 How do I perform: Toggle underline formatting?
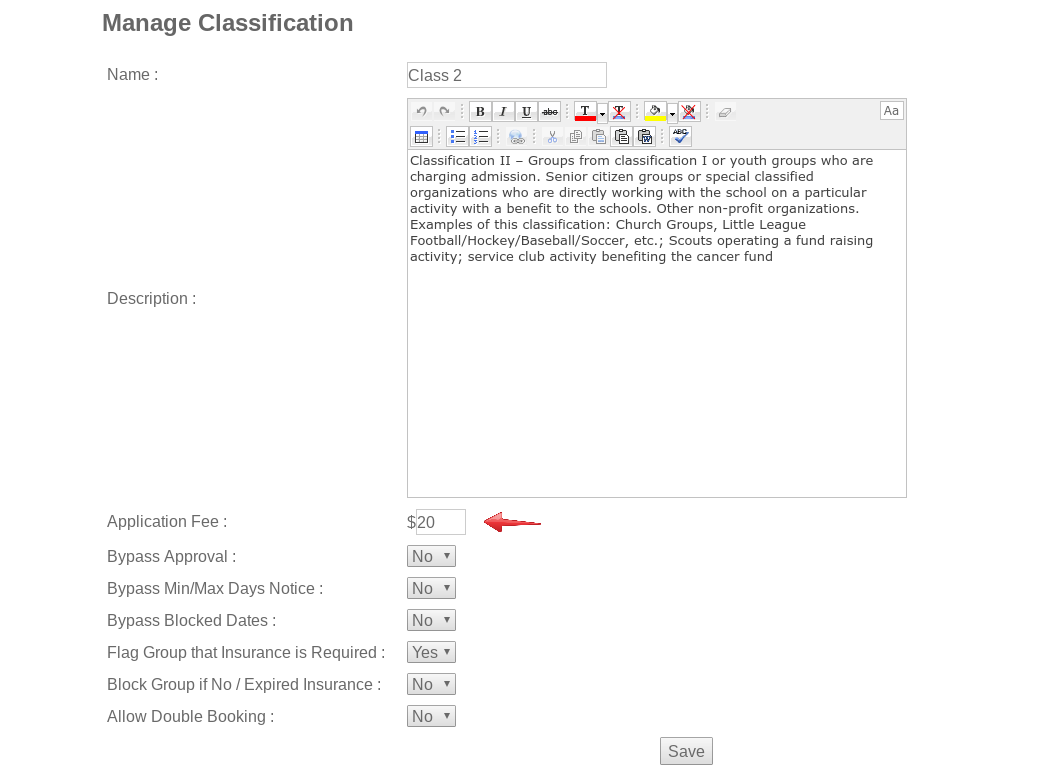click(527, 111)
